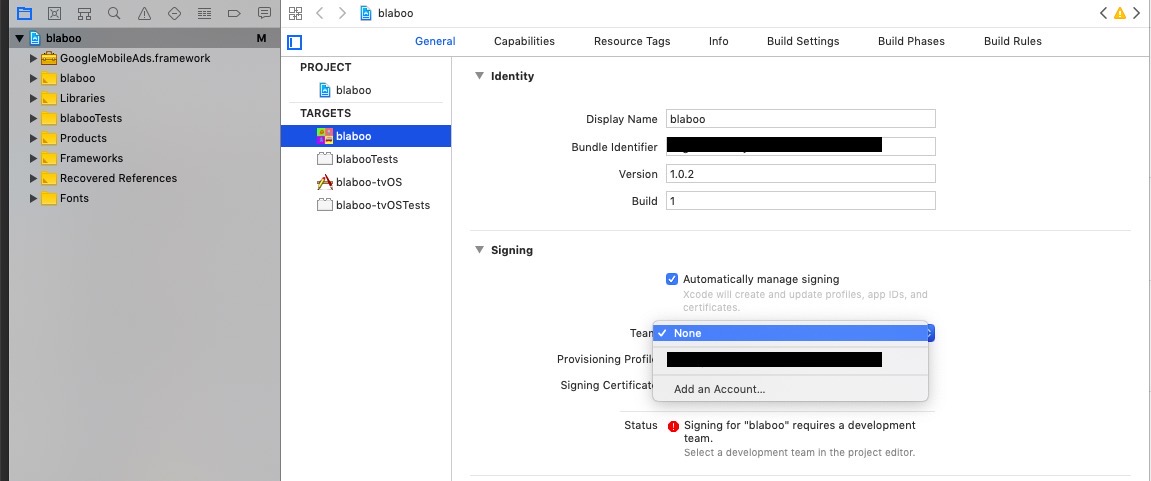Open the Report navigator speech bubble
Screen dimensions: 1151x481
coord(264,13)
